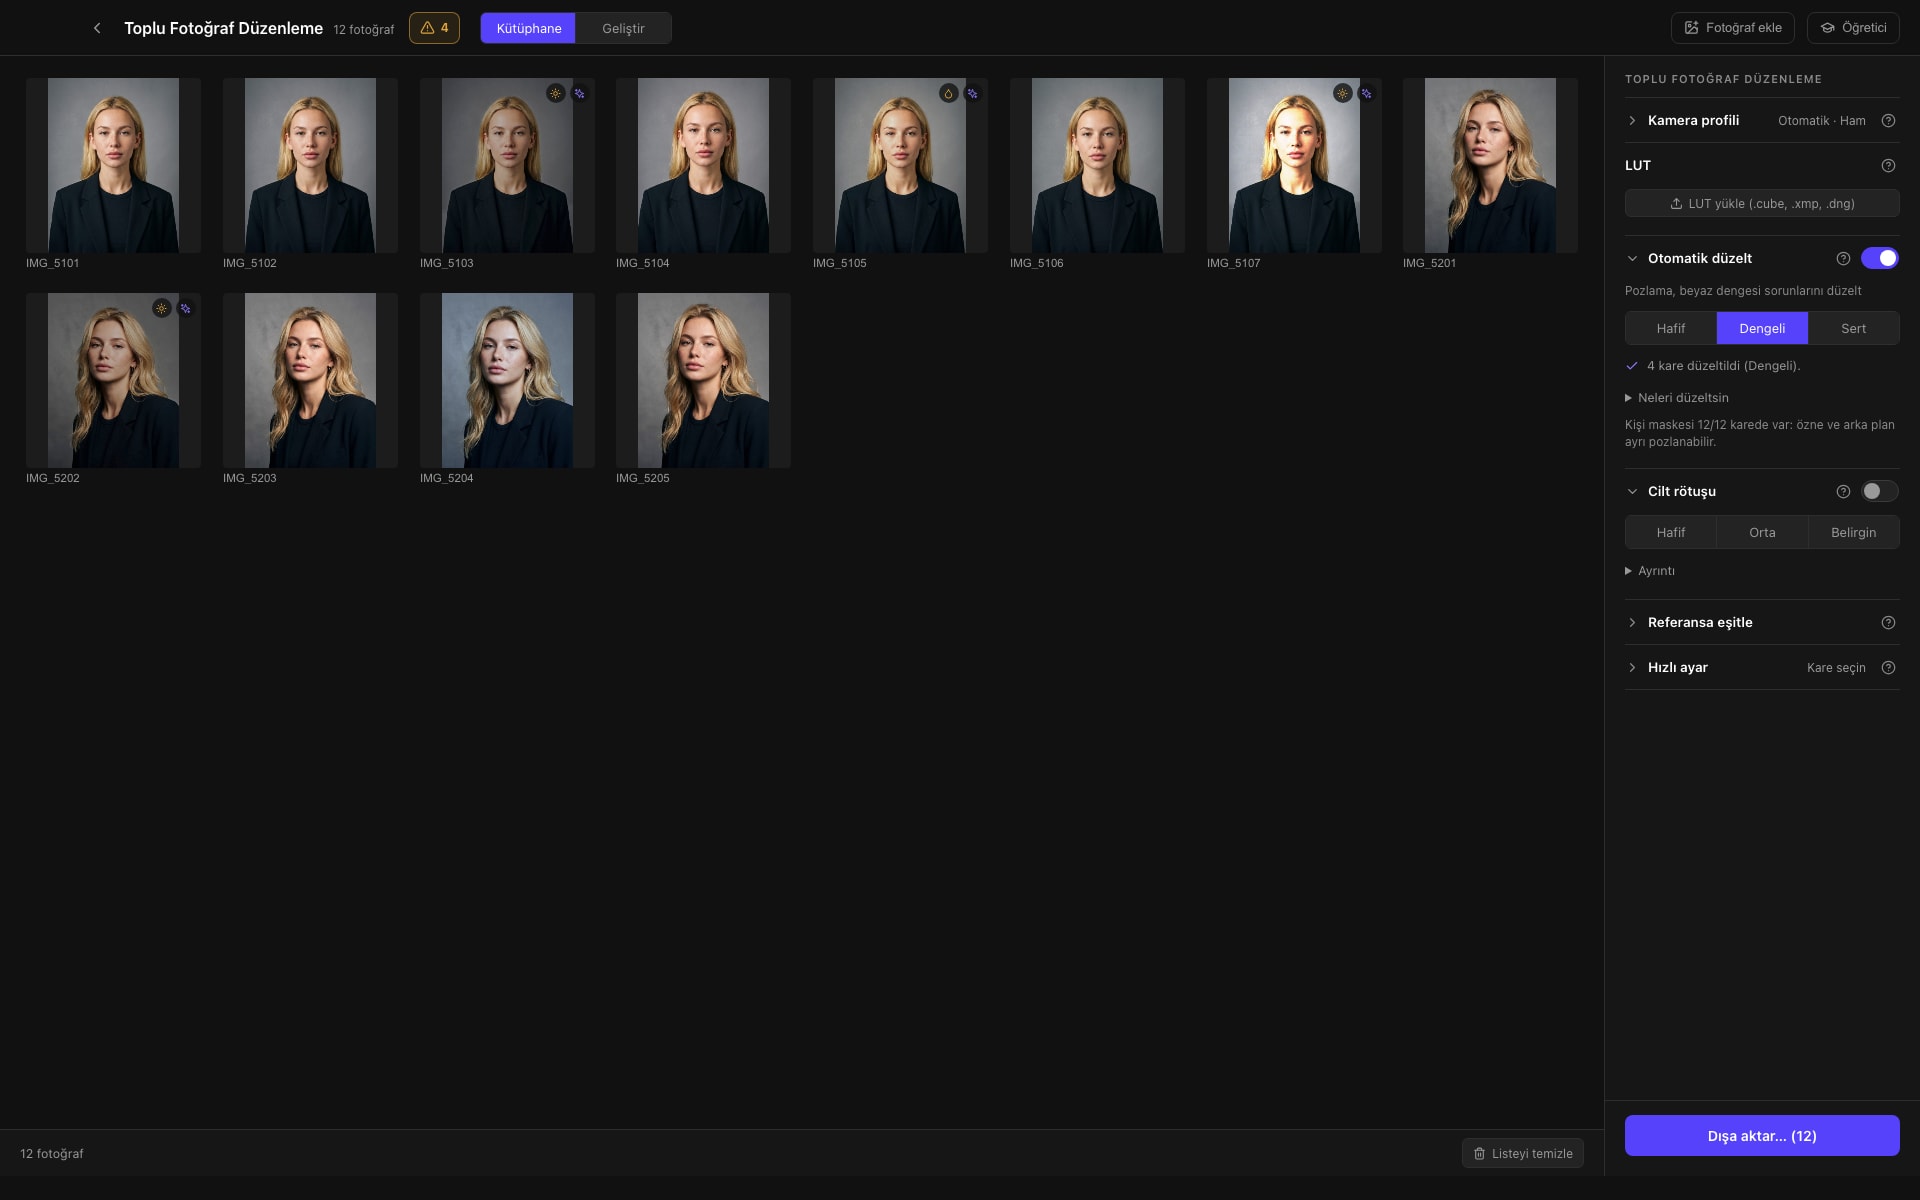The image size is (1920, 1200).
Task: Switch to the Geliştir tab
Action: [623, 28]
